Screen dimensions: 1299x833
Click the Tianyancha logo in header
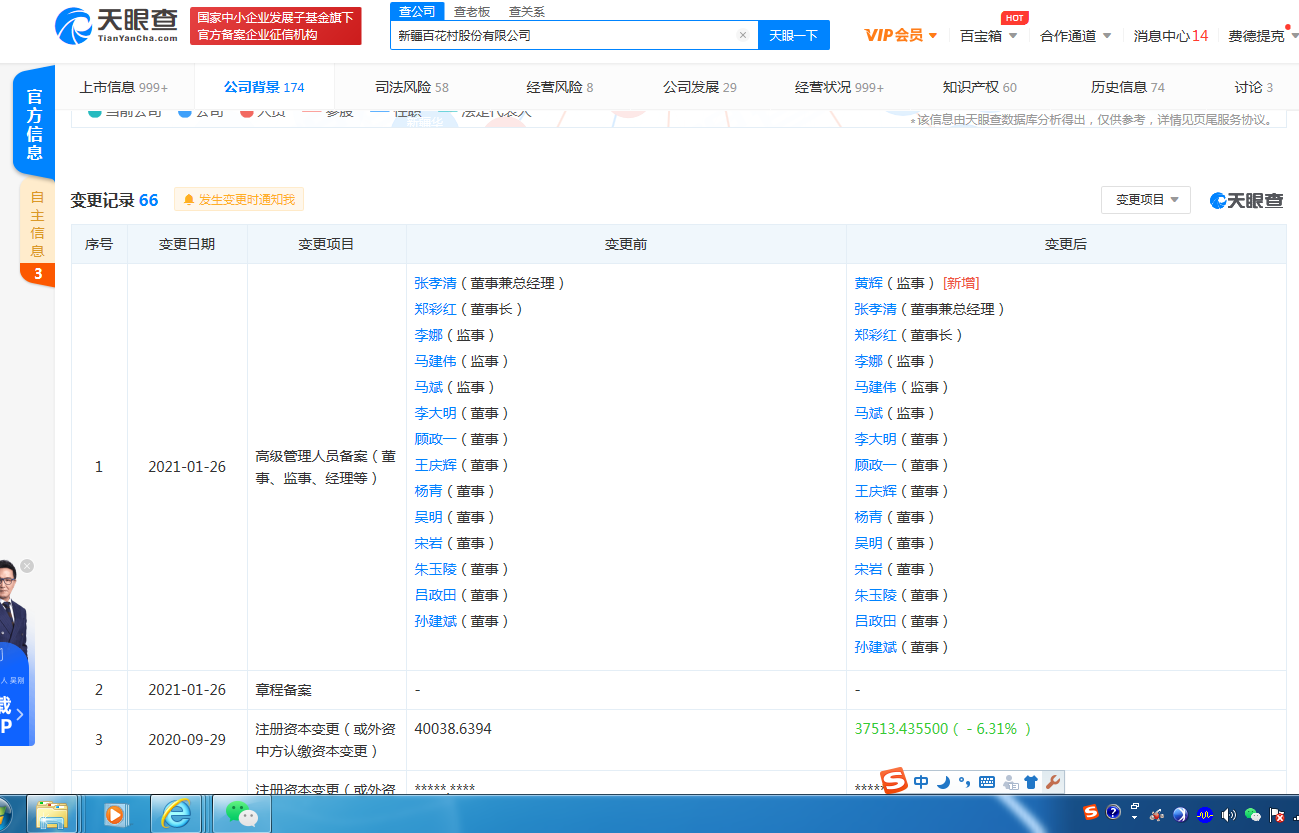(116, 26)
